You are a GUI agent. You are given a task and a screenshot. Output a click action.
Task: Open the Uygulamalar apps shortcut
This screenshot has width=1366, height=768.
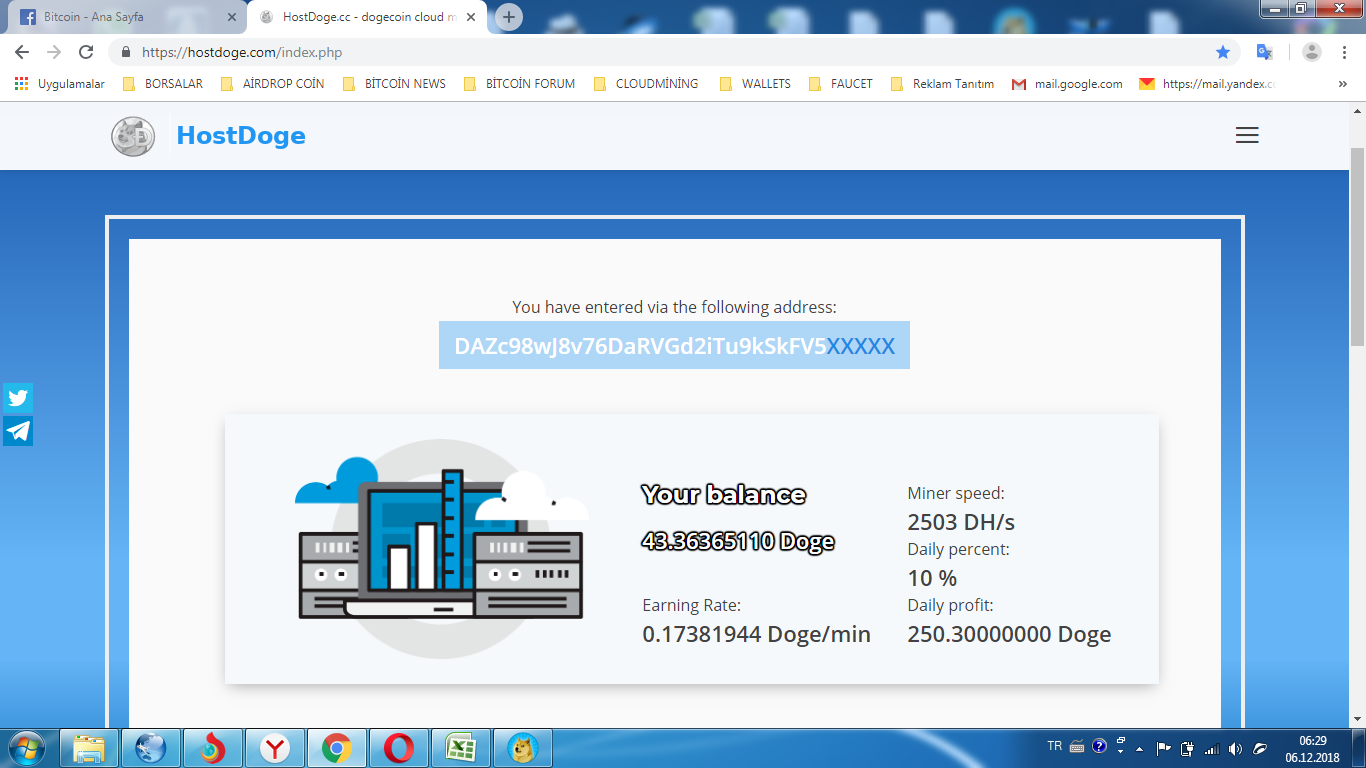coord(60,84)
